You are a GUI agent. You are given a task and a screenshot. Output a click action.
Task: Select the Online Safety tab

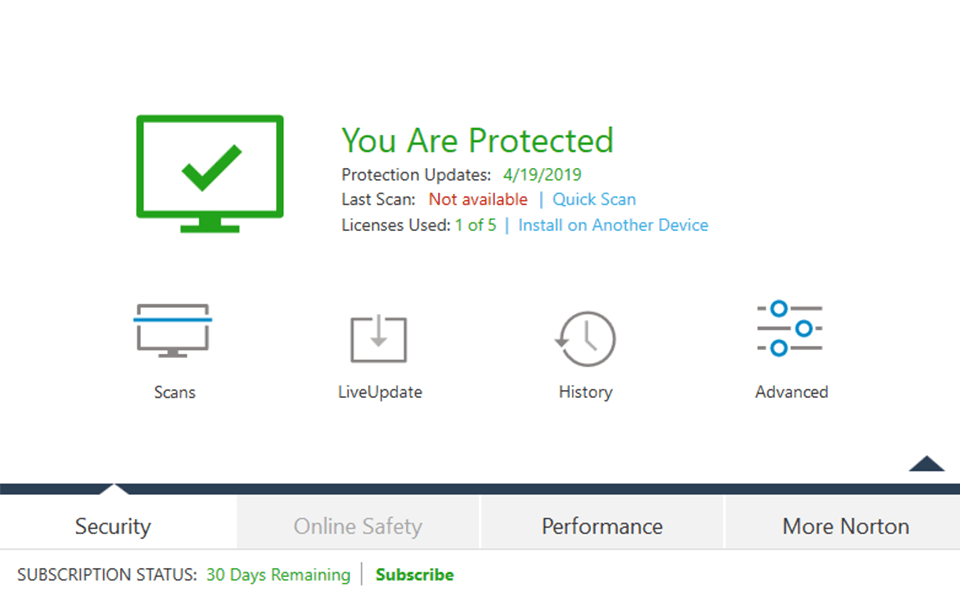coord(358,526)
